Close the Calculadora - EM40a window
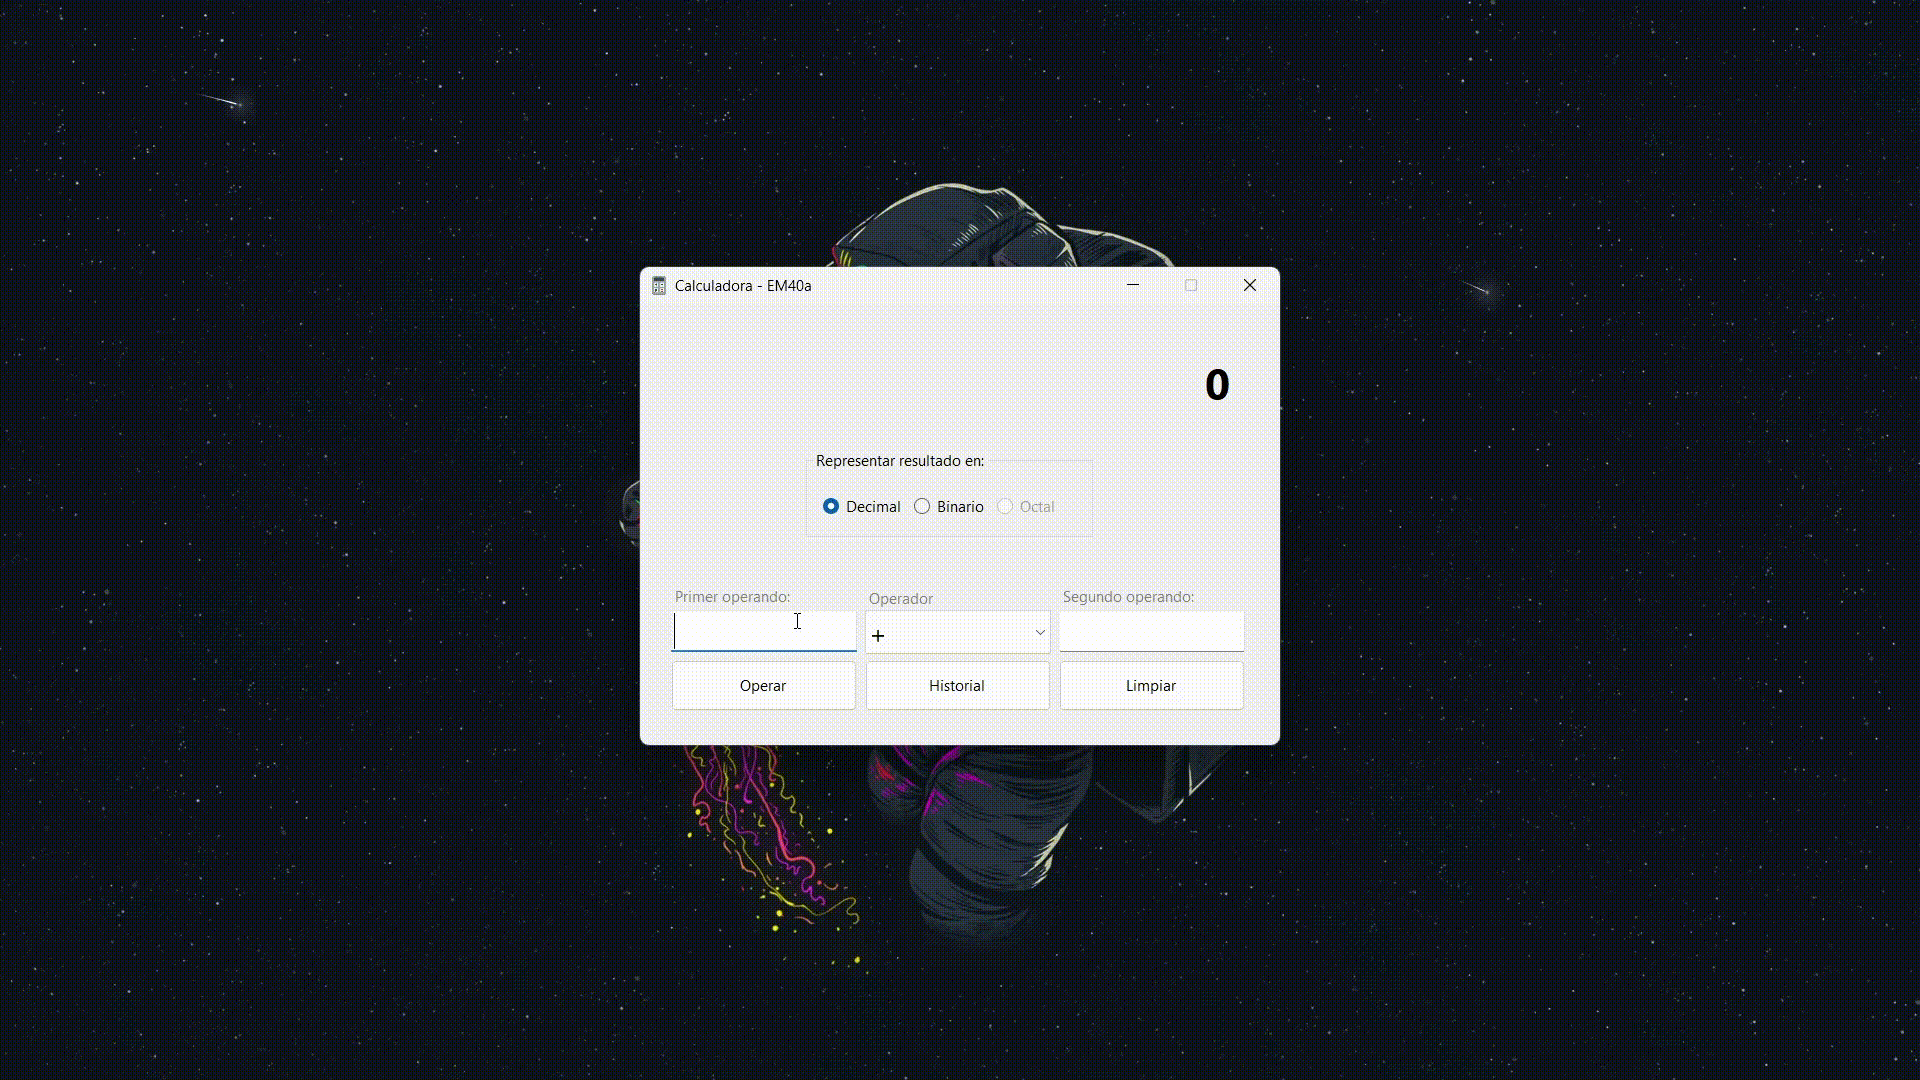1920x1080 pixels. click(x=1250, y=285)
